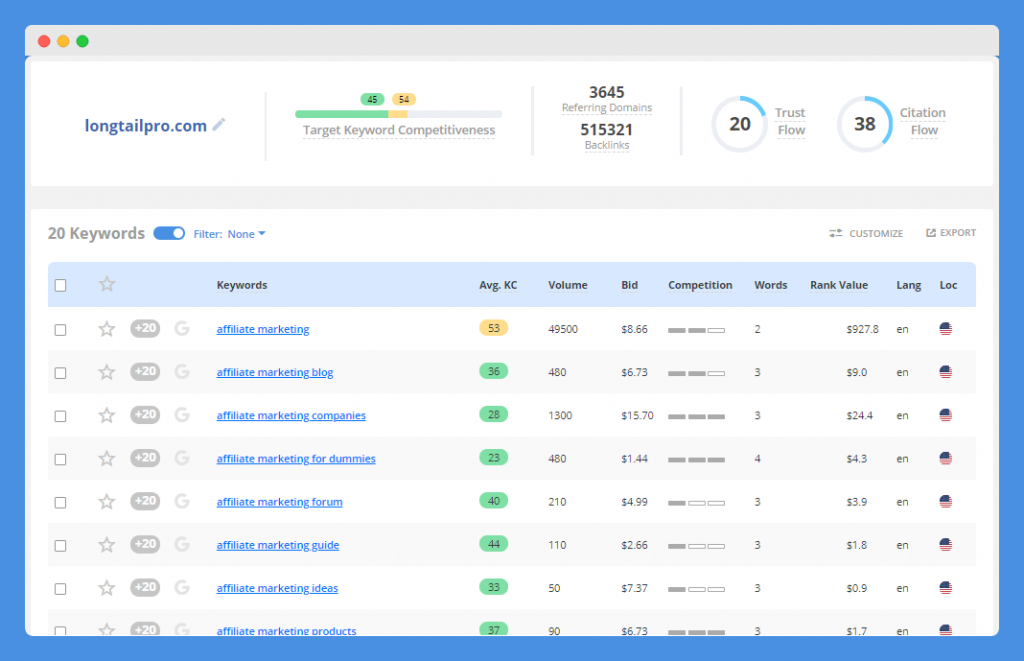Open Google search for affiliate marketing companies
Viewport: 1024px width, 661px height.
point(182,414)
